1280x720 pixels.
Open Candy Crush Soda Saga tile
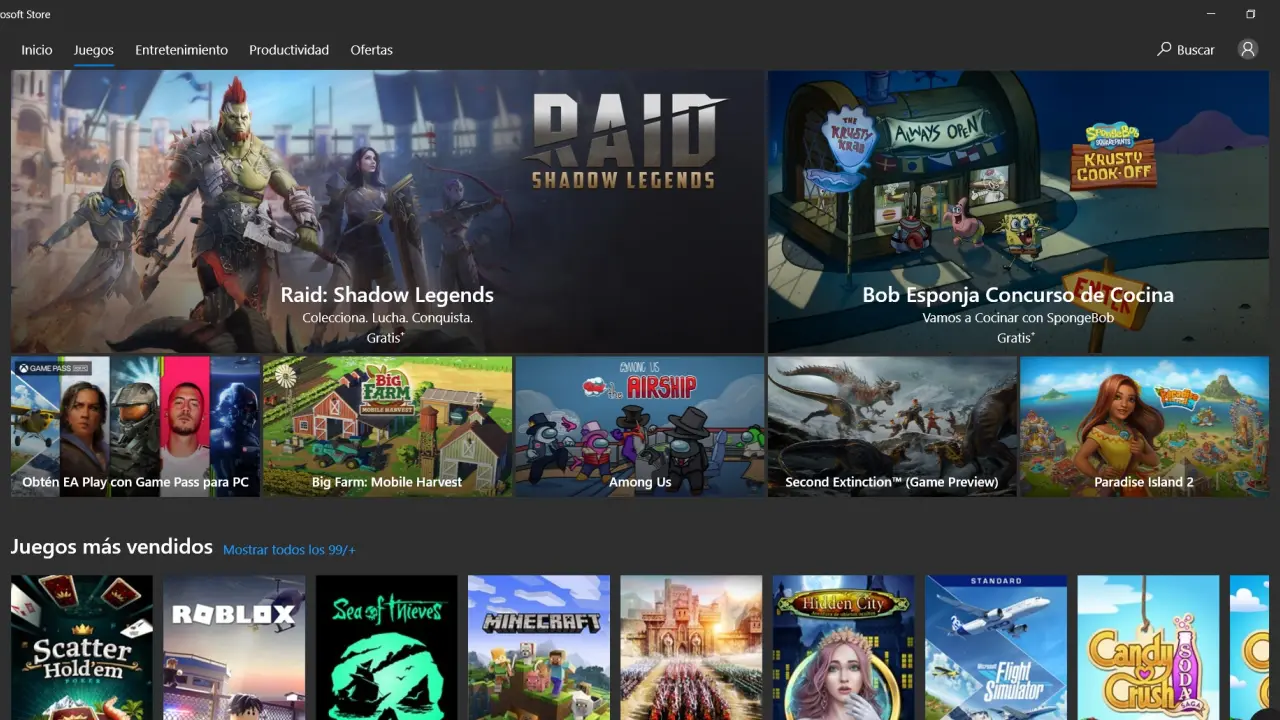coord(1148,646)
